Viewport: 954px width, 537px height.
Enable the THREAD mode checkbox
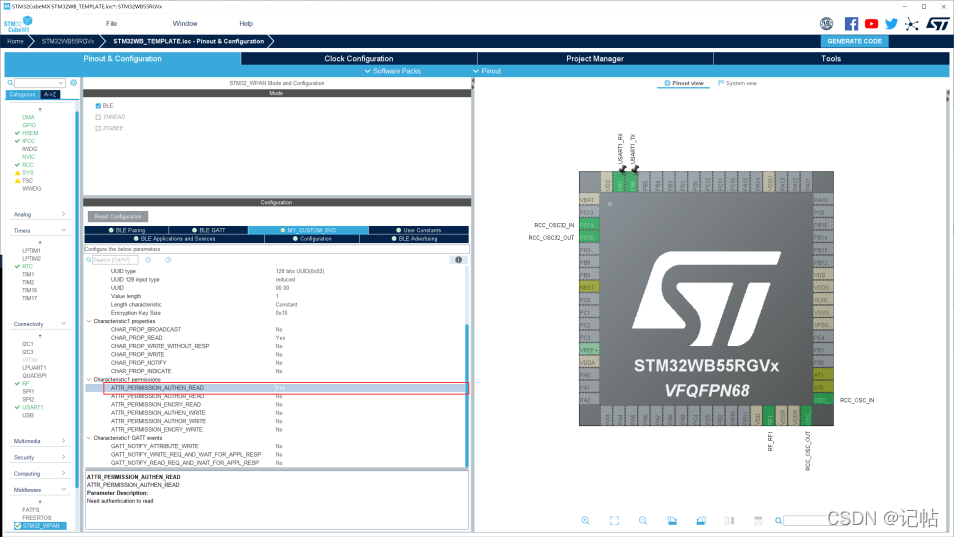pos(98,117)
